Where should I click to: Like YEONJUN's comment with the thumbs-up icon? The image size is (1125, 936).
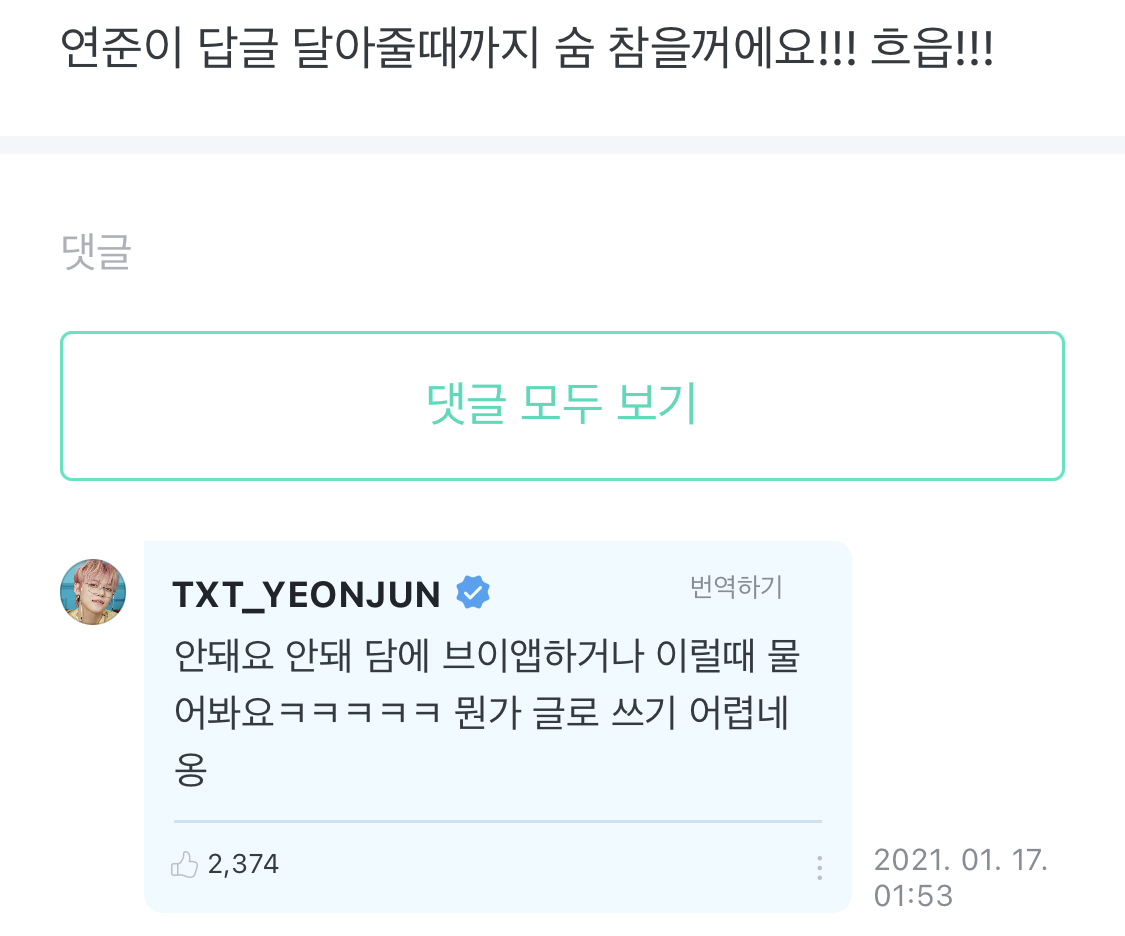pos(184,864)
